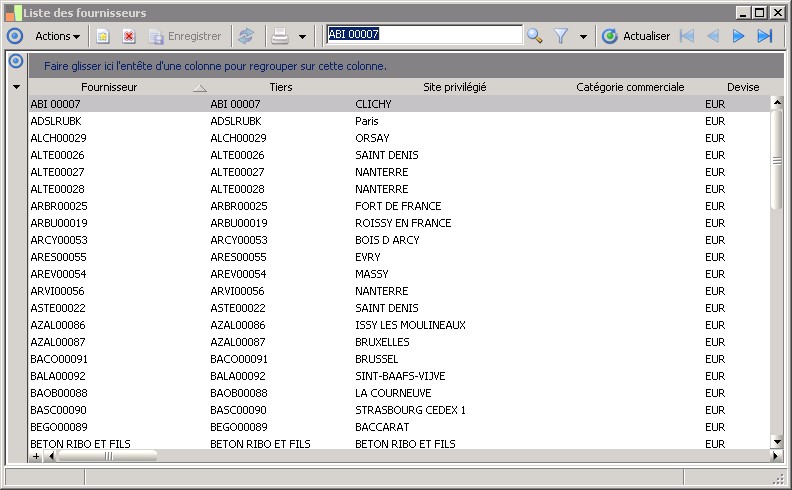This screenshot has width=792, height=490.
Task: Click the delete record red X icon
Action: [x=129, y=36]
